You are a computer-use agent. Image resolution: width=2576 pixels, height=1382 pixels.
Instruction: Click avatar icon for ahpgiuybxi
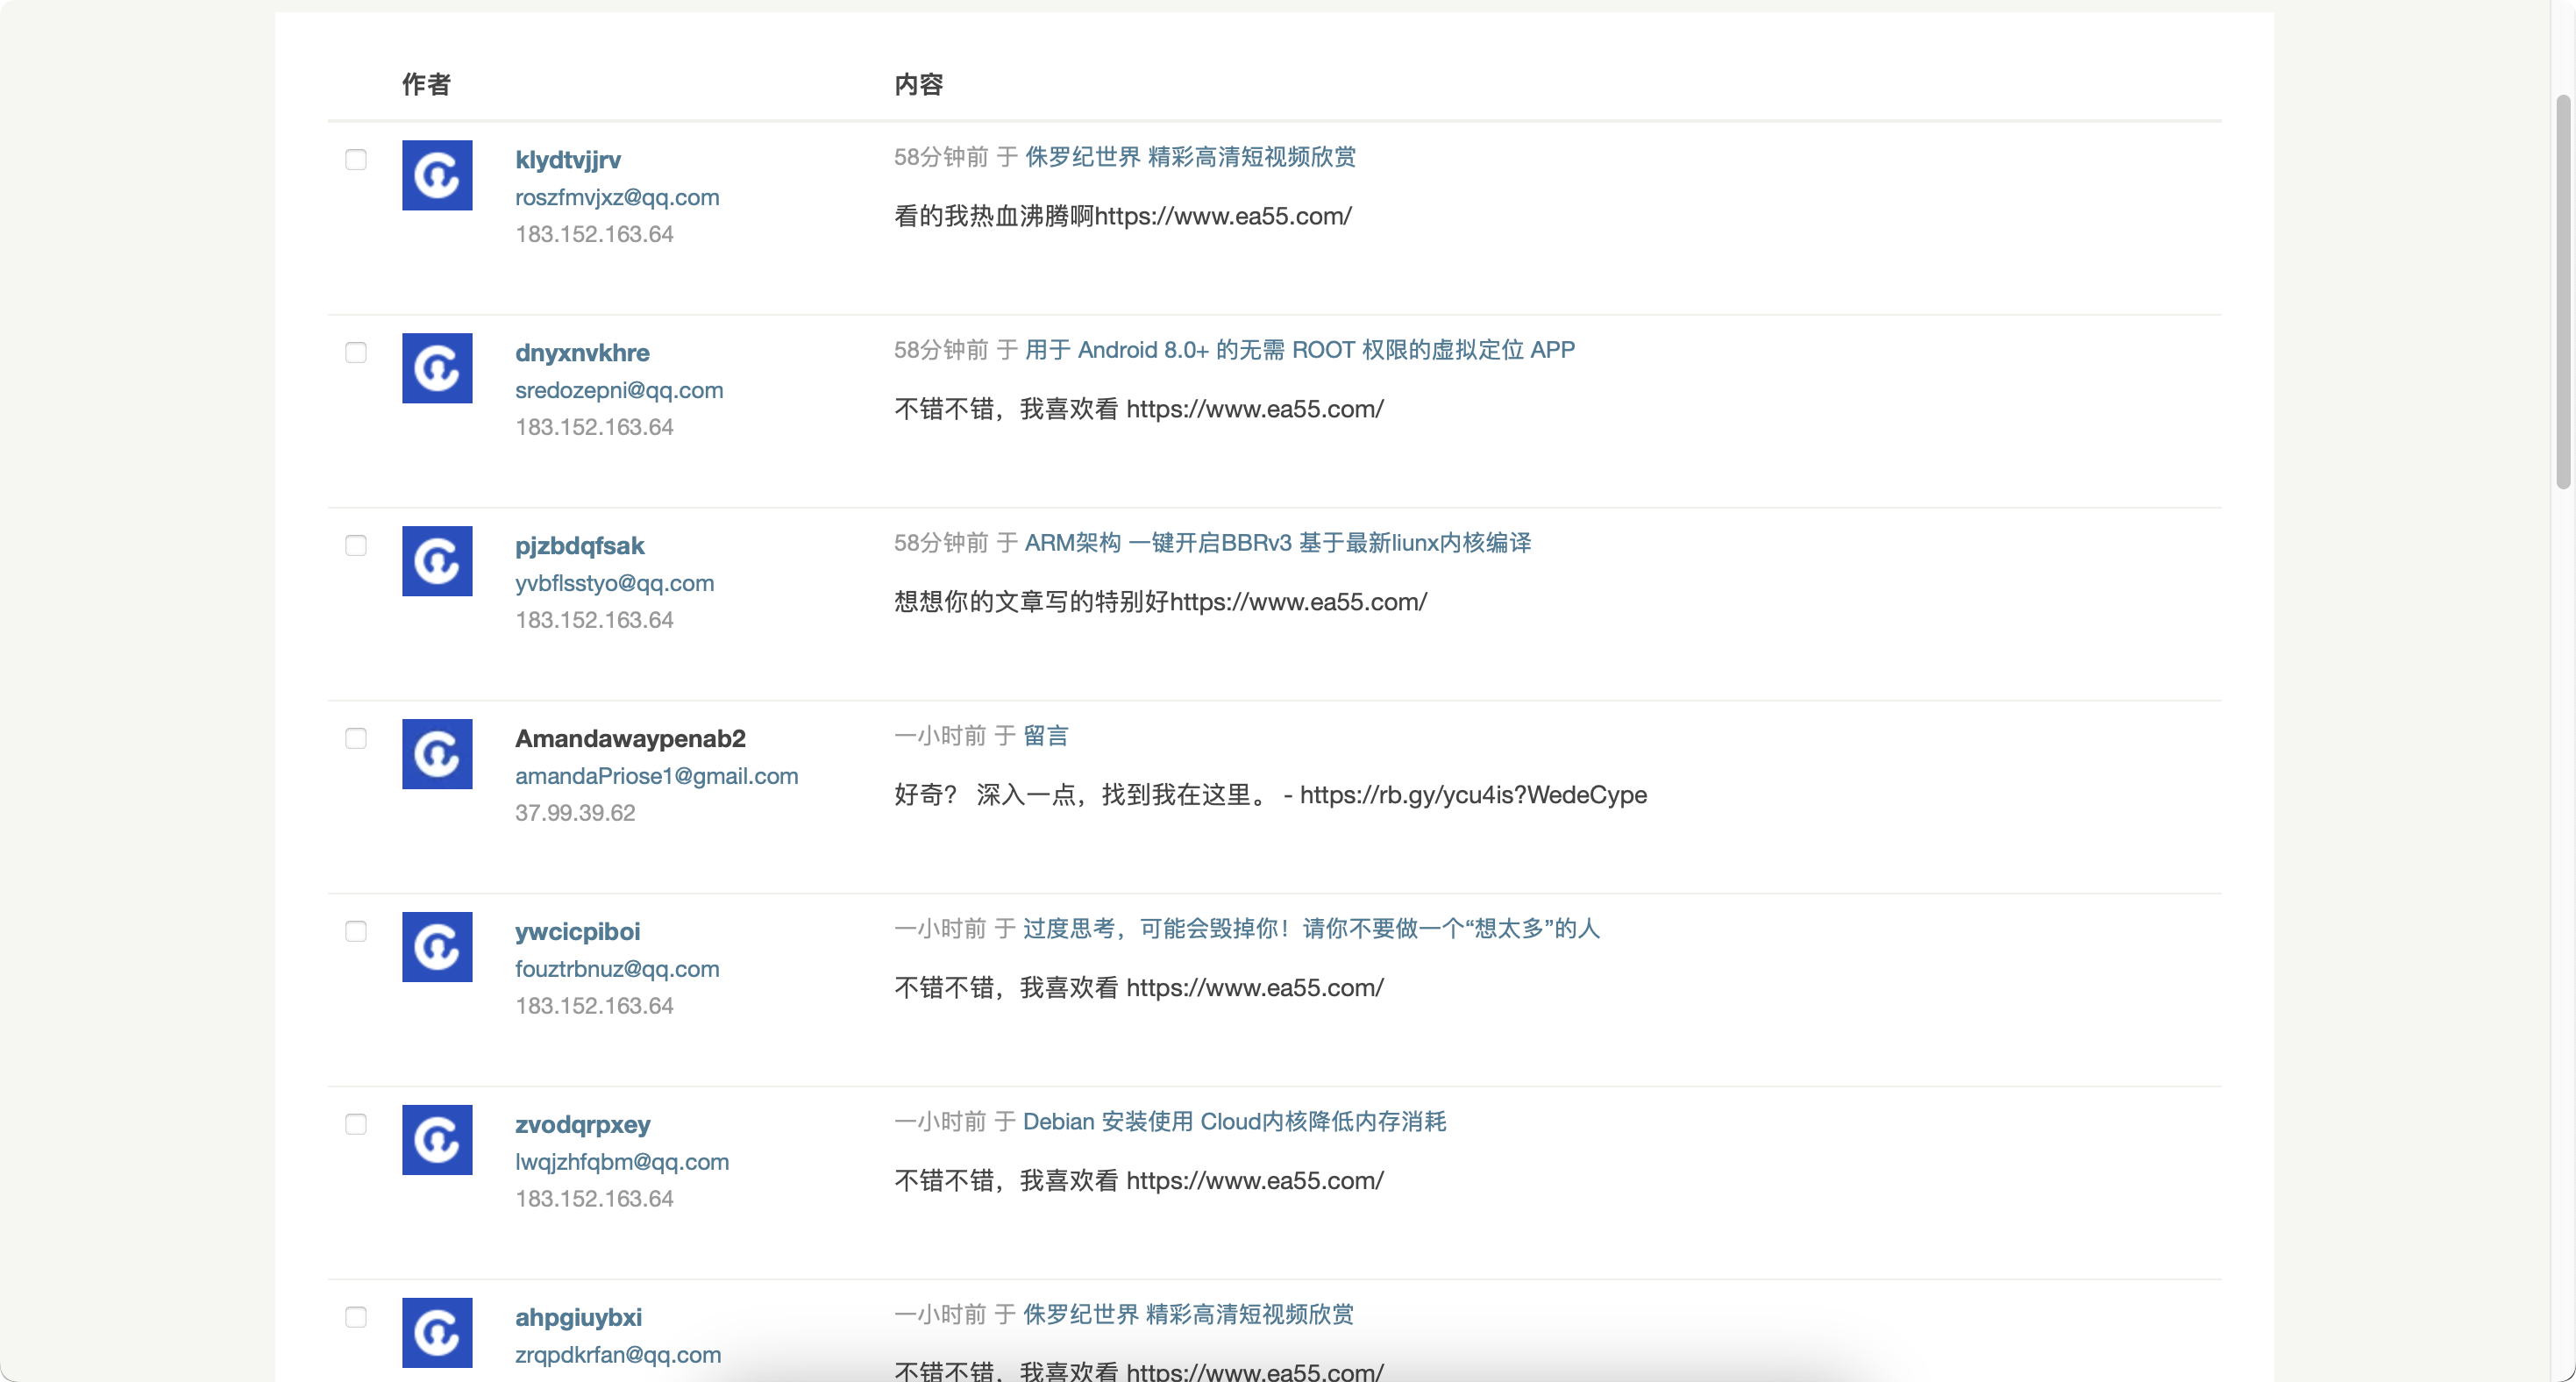(x=437, y=1332)
